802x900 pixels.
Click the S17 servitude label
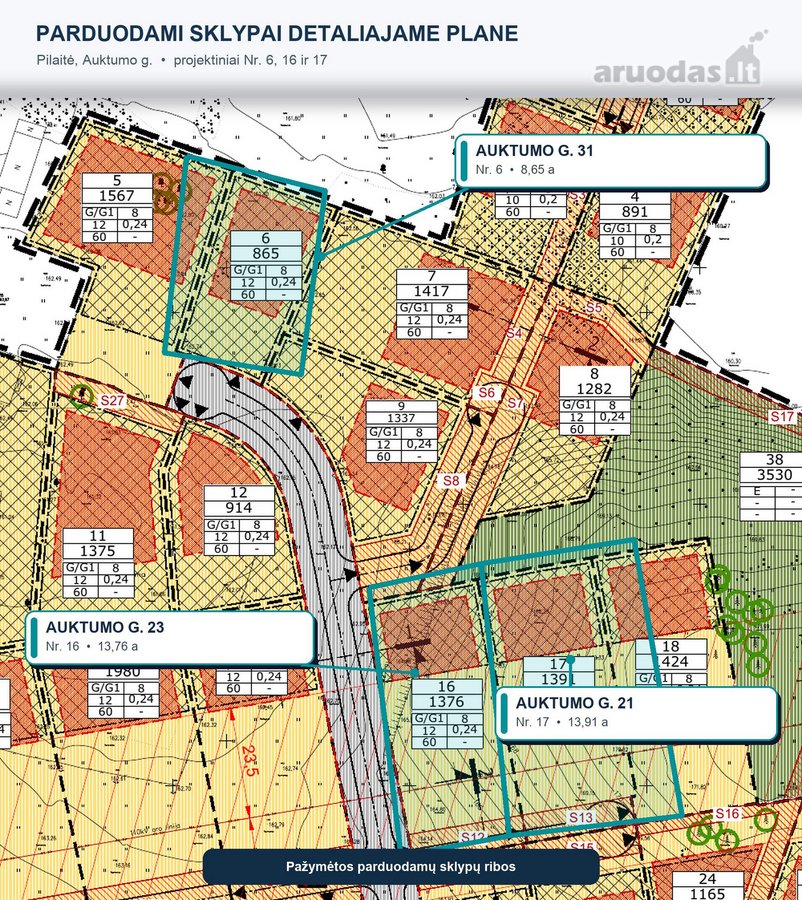[x=782, y=417]
